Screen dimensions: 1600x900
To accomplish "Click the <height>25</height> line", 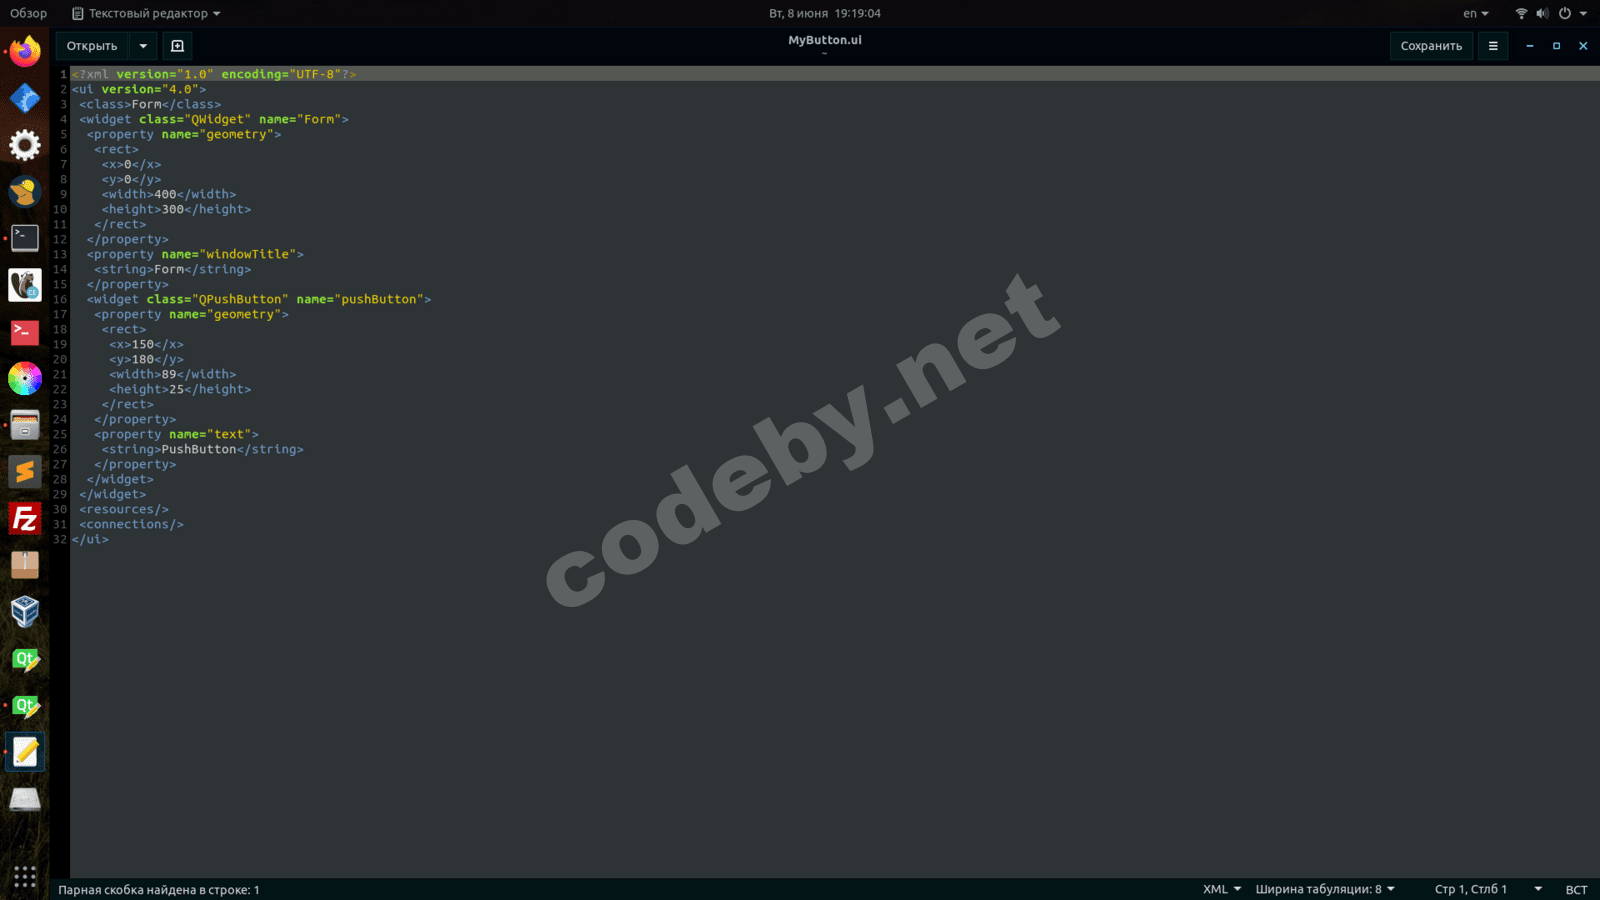I will point(180,389).
